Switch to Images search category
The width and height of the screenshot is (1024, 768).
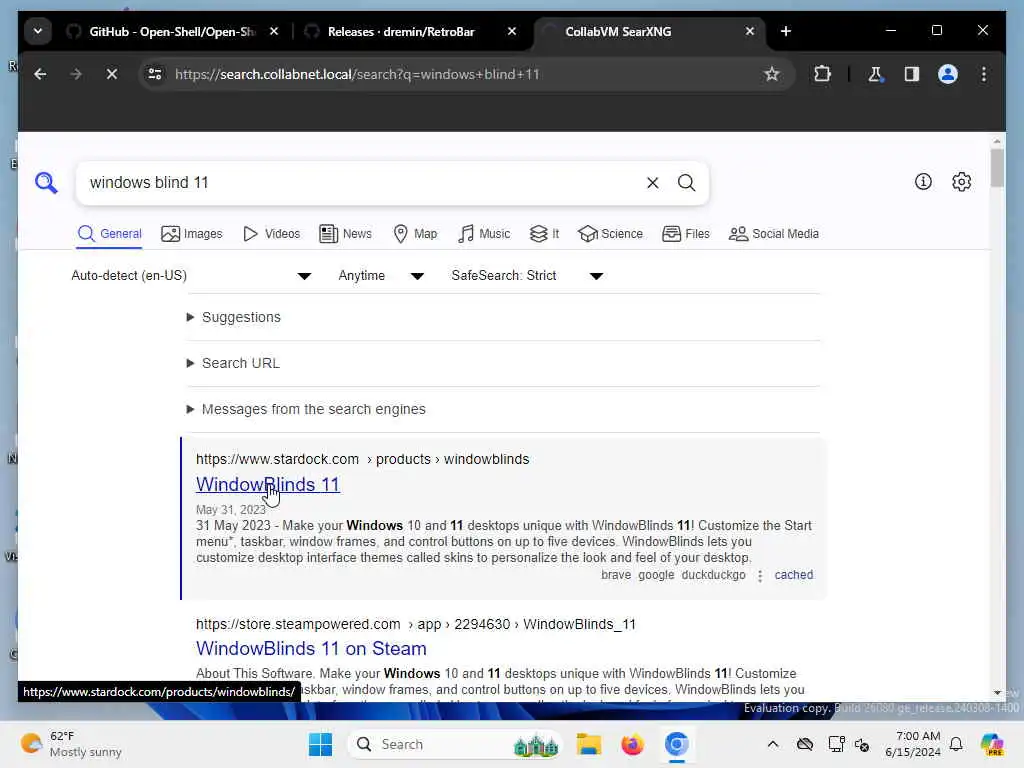coord(191,234)
